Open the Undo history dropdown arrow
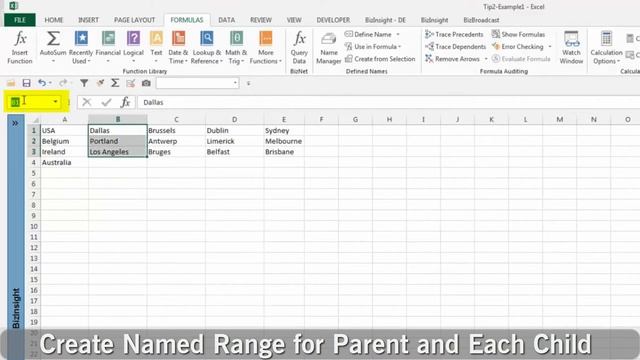 [50, 83]
